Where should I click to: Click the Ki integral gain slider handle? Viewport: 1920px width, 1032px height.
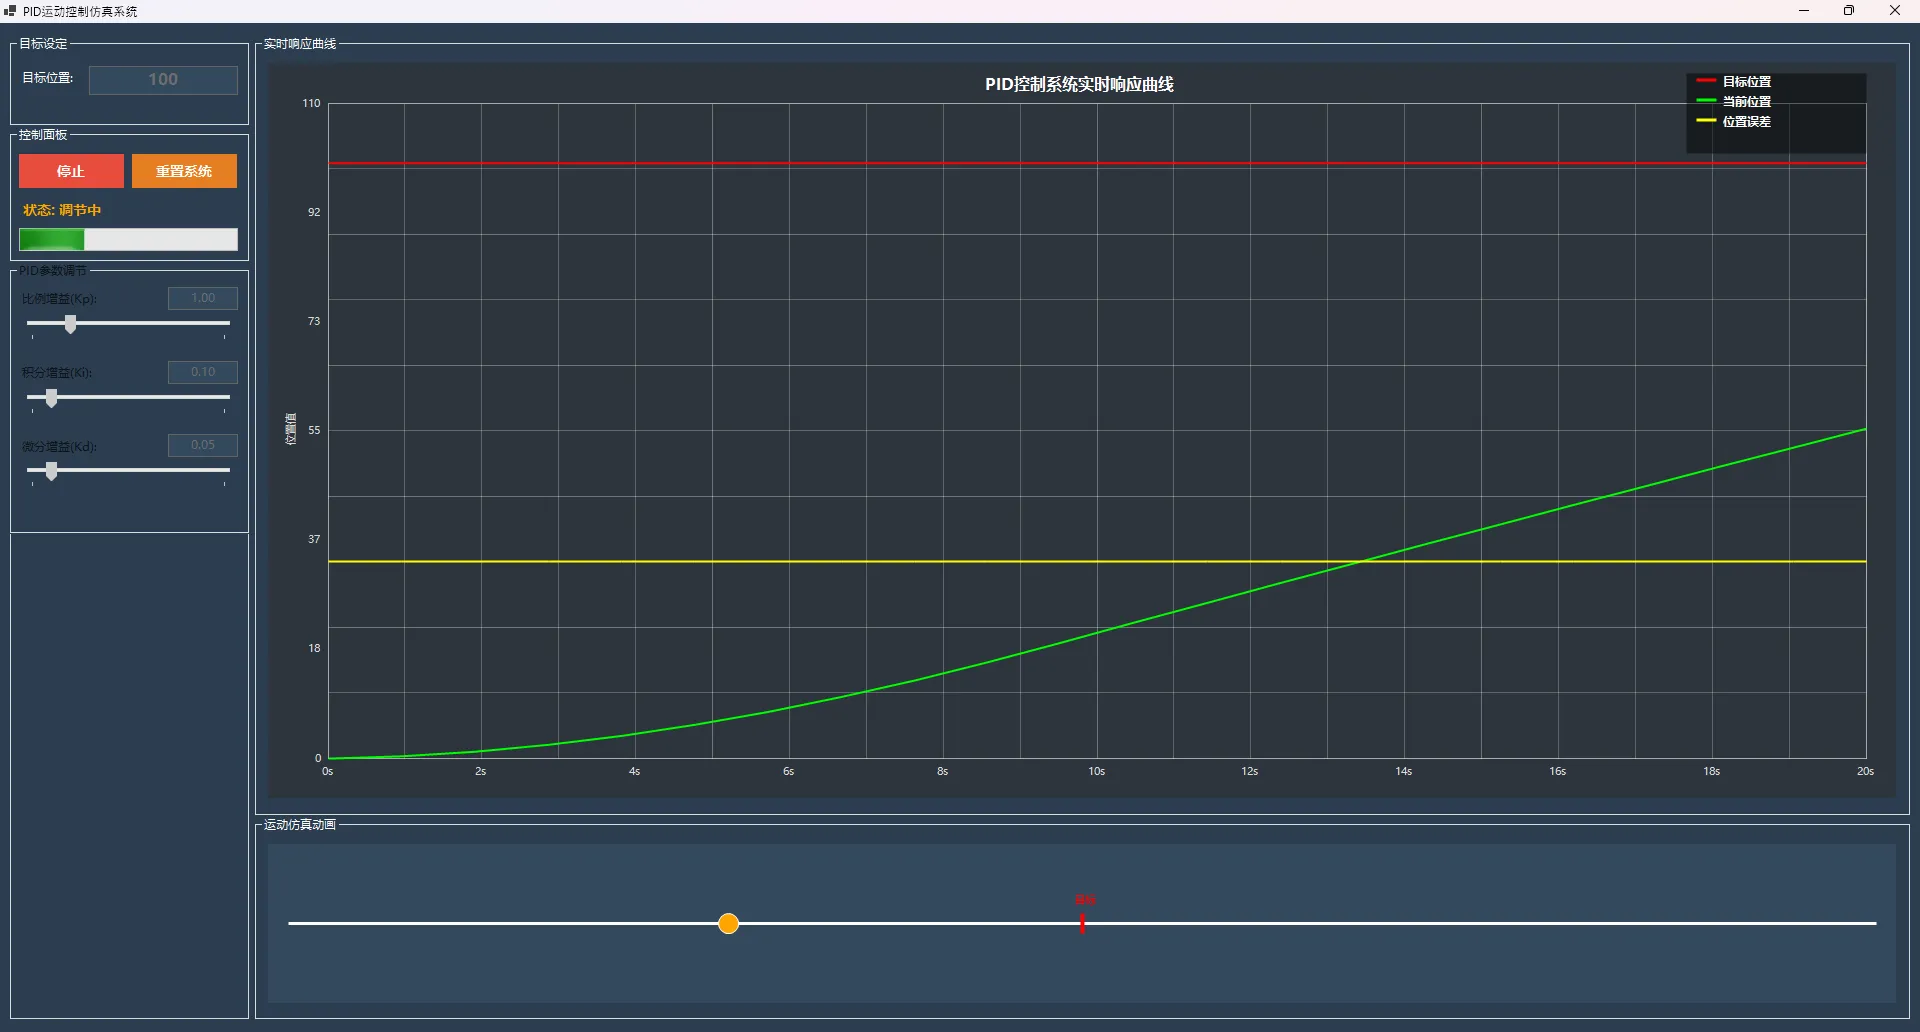51,398
